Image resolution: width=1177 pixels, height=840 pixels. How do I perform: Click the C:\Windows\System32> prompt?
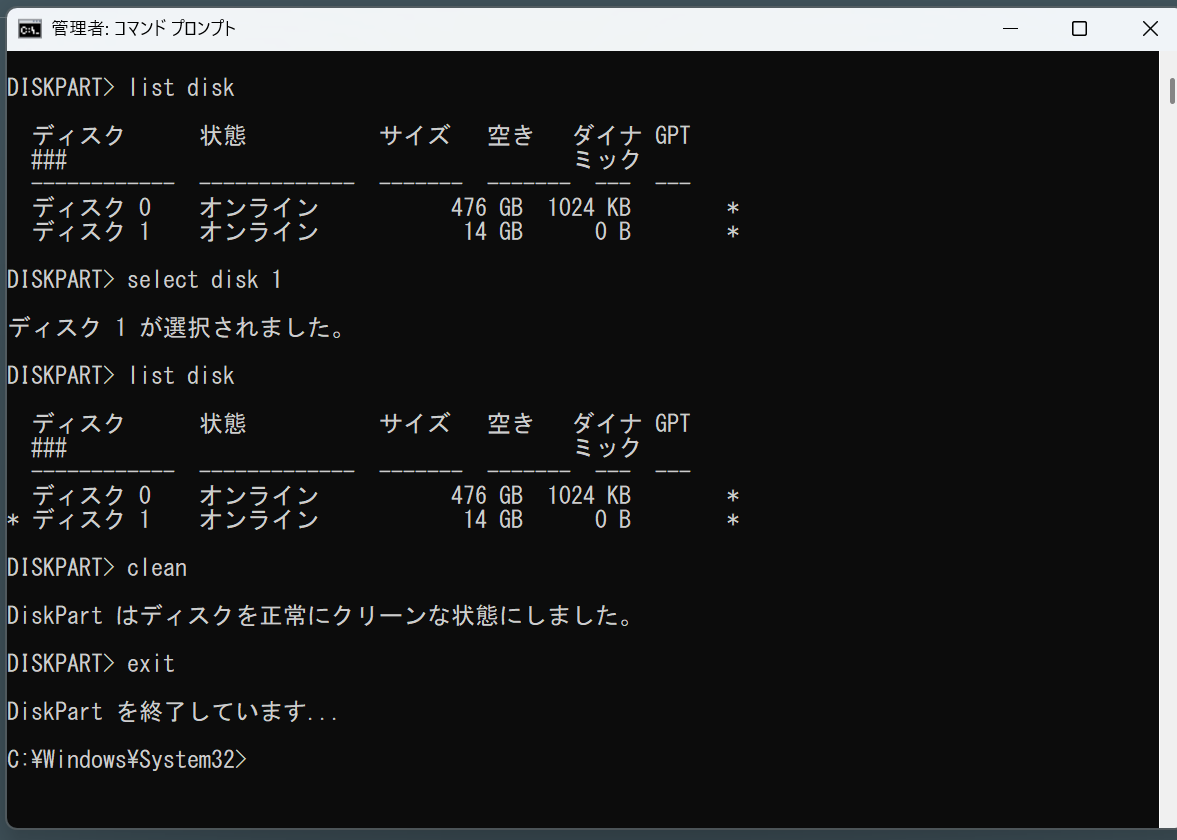[125, 760]
